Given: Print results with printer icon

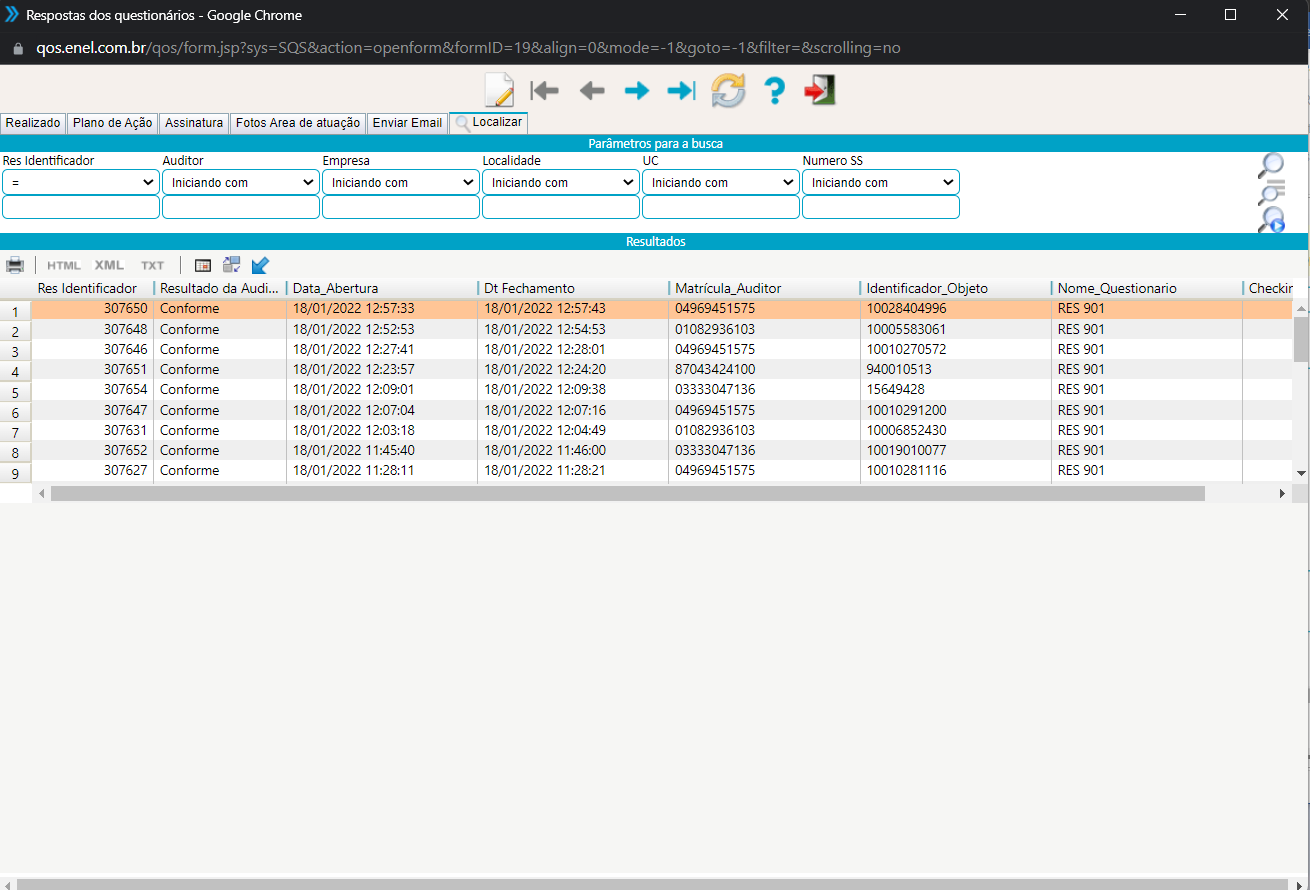Looking at the screenshot, I should tap(15, 265).
